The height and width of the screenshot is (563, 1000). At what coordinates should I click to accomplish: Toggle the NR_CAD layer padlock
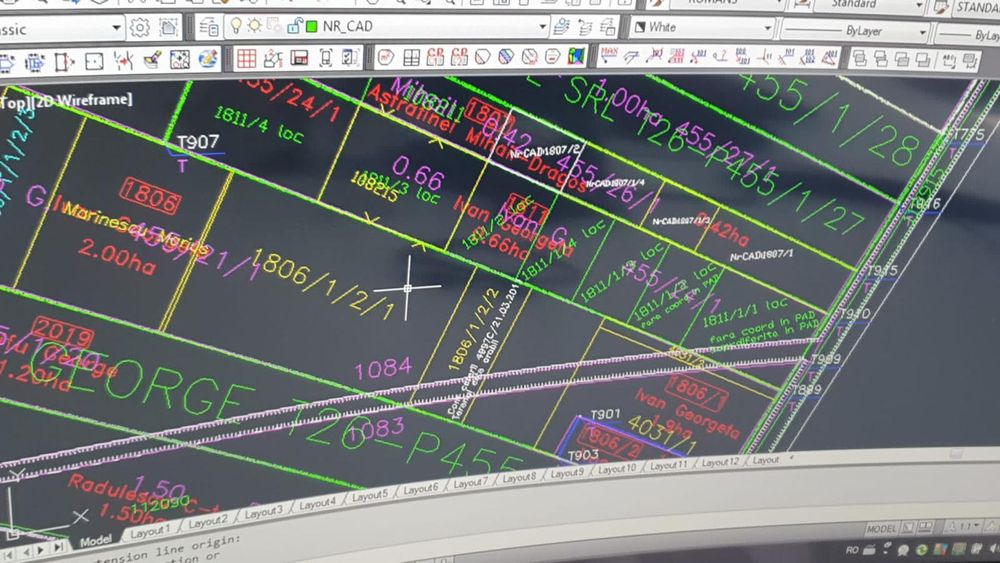tap(294, 26)
